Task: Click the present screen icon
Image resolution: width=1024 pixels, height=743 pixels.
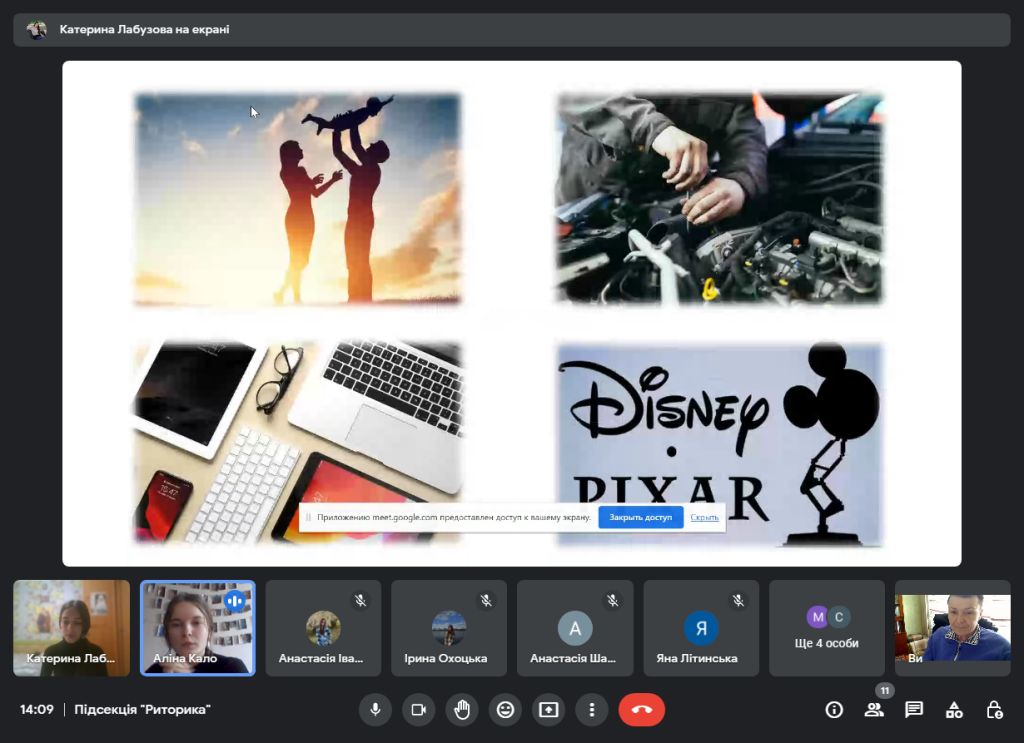Action: 548,710
